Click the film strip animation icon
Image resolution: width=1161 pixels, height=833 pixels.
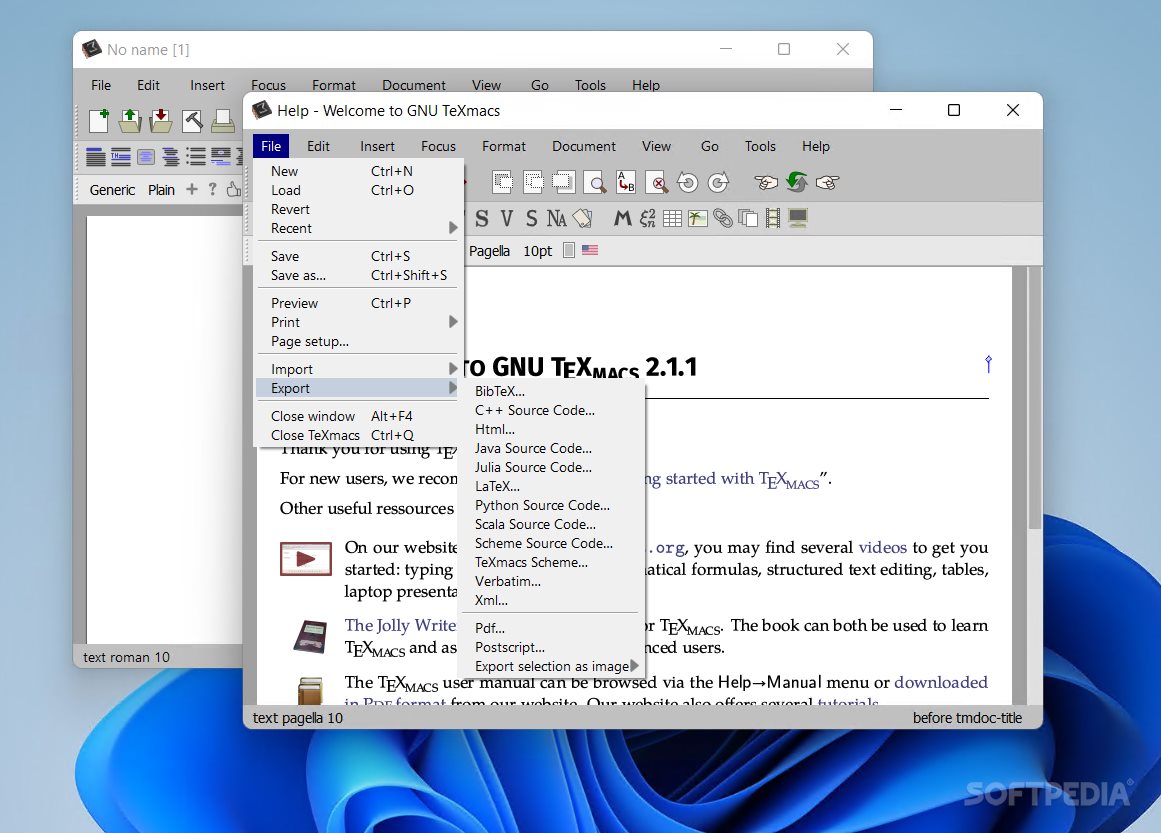[773, 218]
